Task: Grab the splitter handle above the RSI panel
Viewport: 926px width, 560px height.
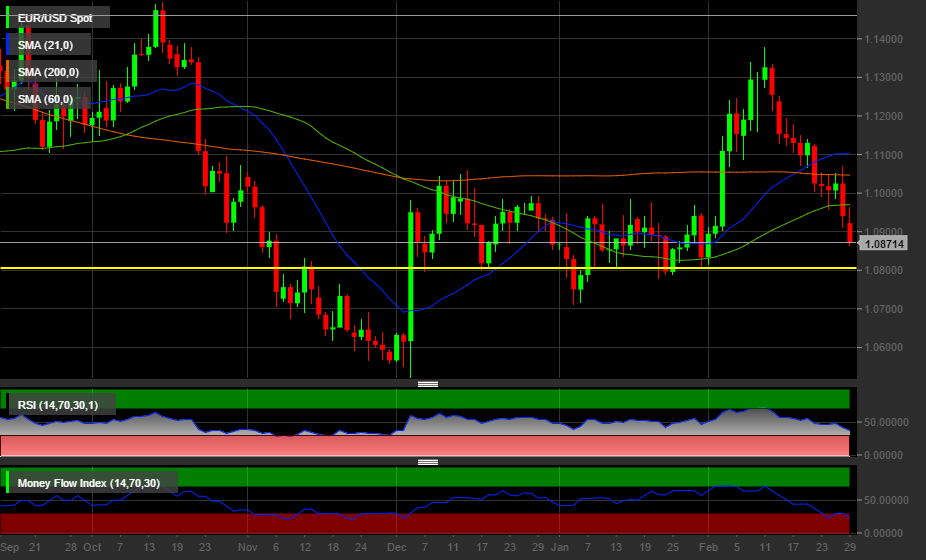Action: click(428, 384)
